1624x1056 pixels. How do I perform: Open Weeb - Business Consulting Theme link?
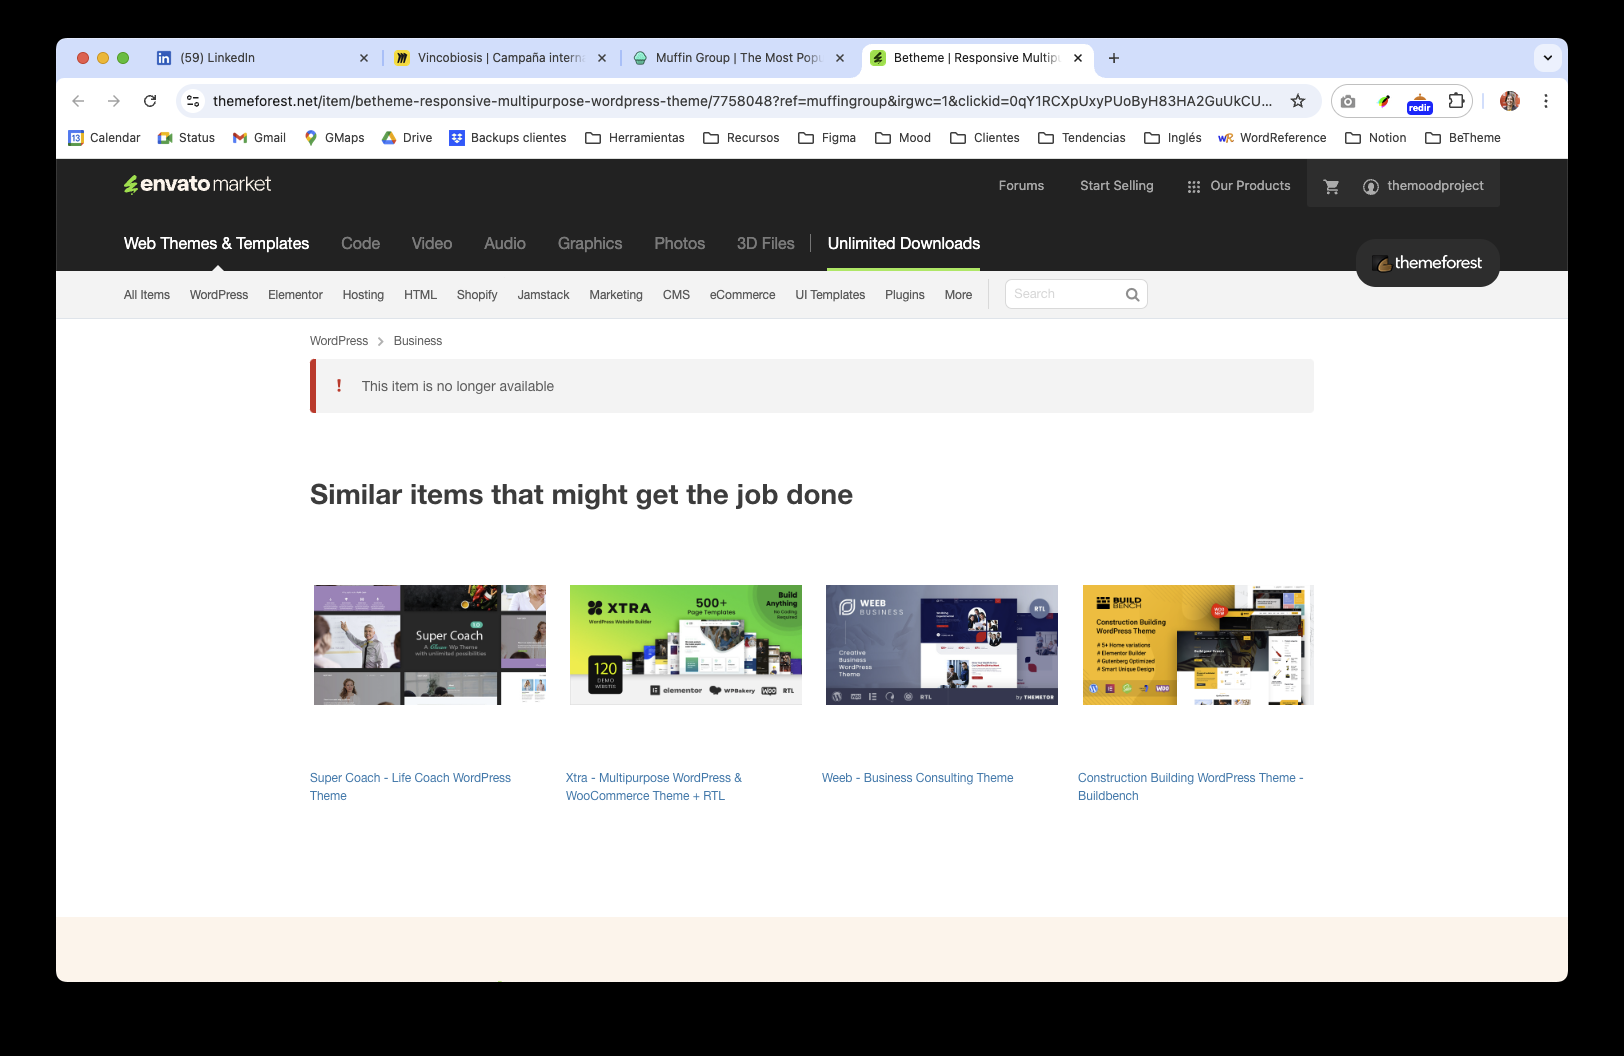pos(918,778)
